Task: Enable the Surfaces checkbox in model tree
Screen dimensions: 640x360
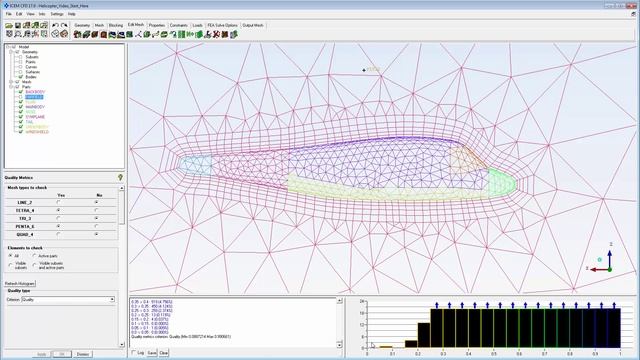Action: pos(20,72)
